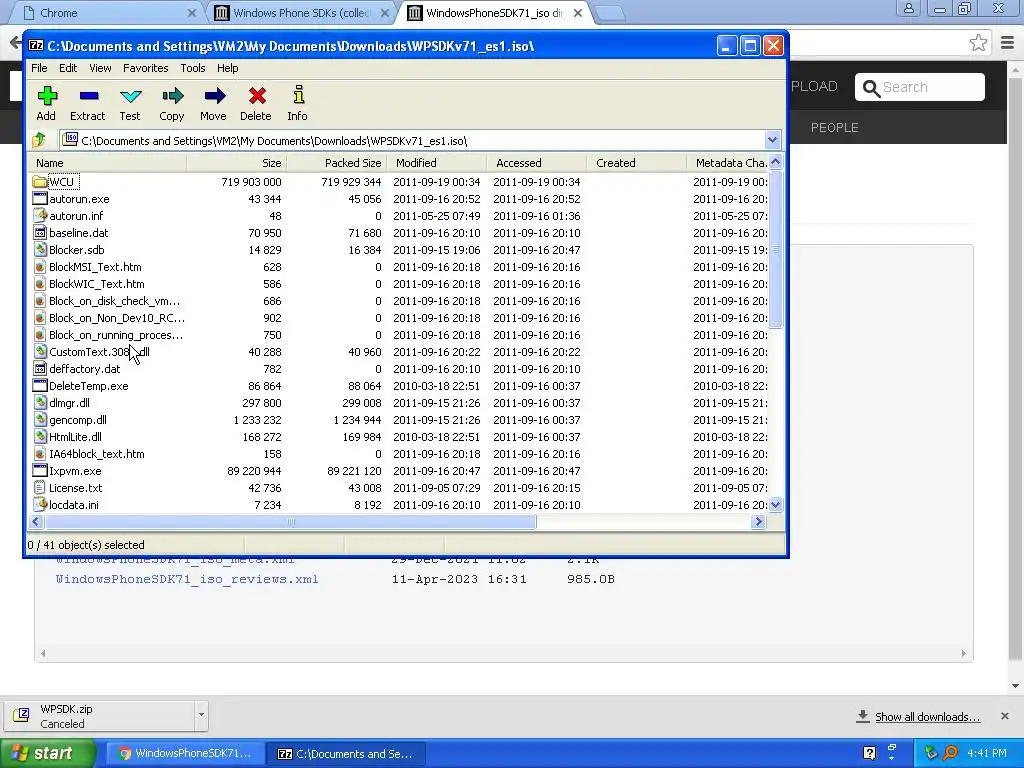Click the file list scroll down arrow
Viewport: 1024px width, 768px height.
pos(775,504)
